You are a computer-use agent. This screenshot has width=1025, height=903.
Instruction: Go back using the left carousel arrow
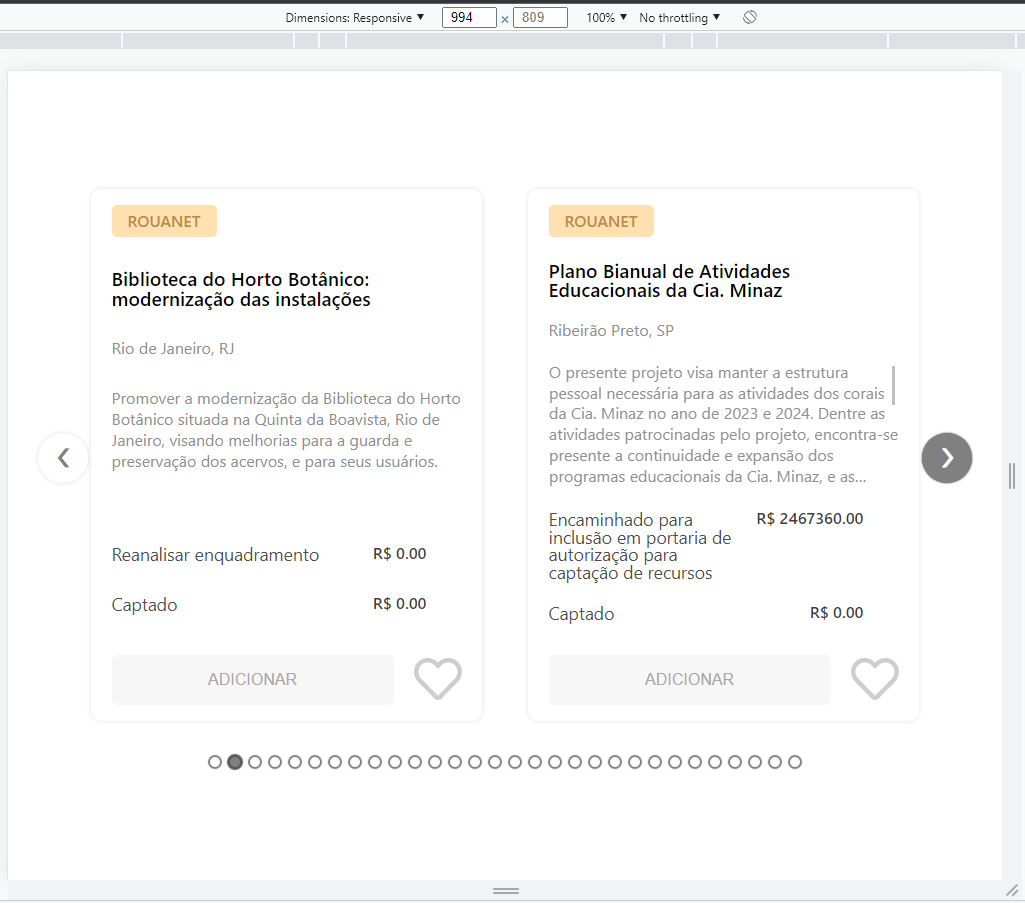(62, 457)
